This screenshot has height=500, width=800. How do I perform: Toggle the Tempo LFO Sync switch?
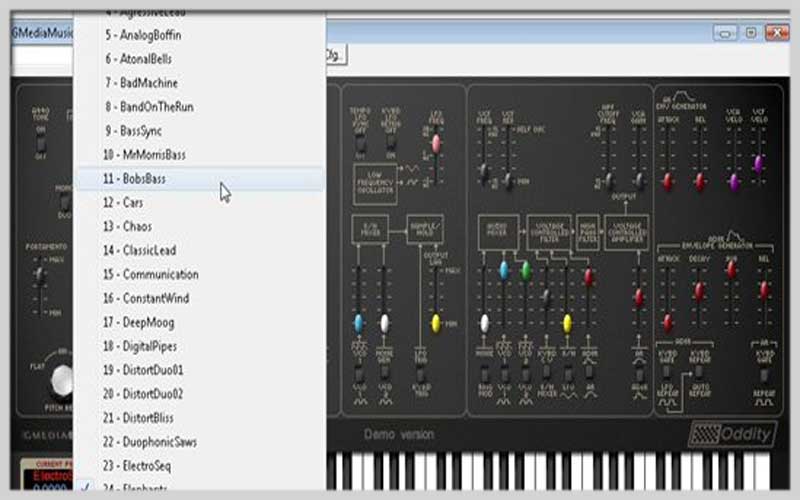click(x=360, y=143)
